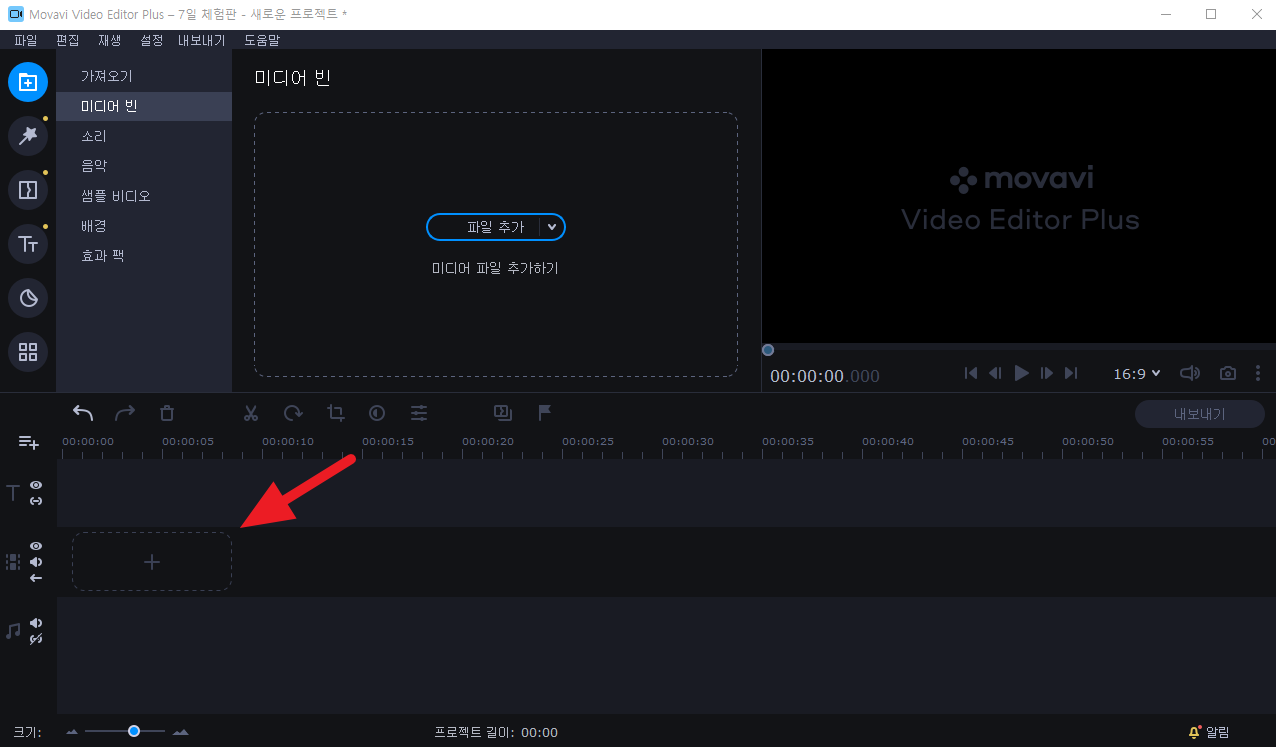Click the video track filmstrip icon
Image resolution: width=1276 pixels, height=747 pixels.
13,562
